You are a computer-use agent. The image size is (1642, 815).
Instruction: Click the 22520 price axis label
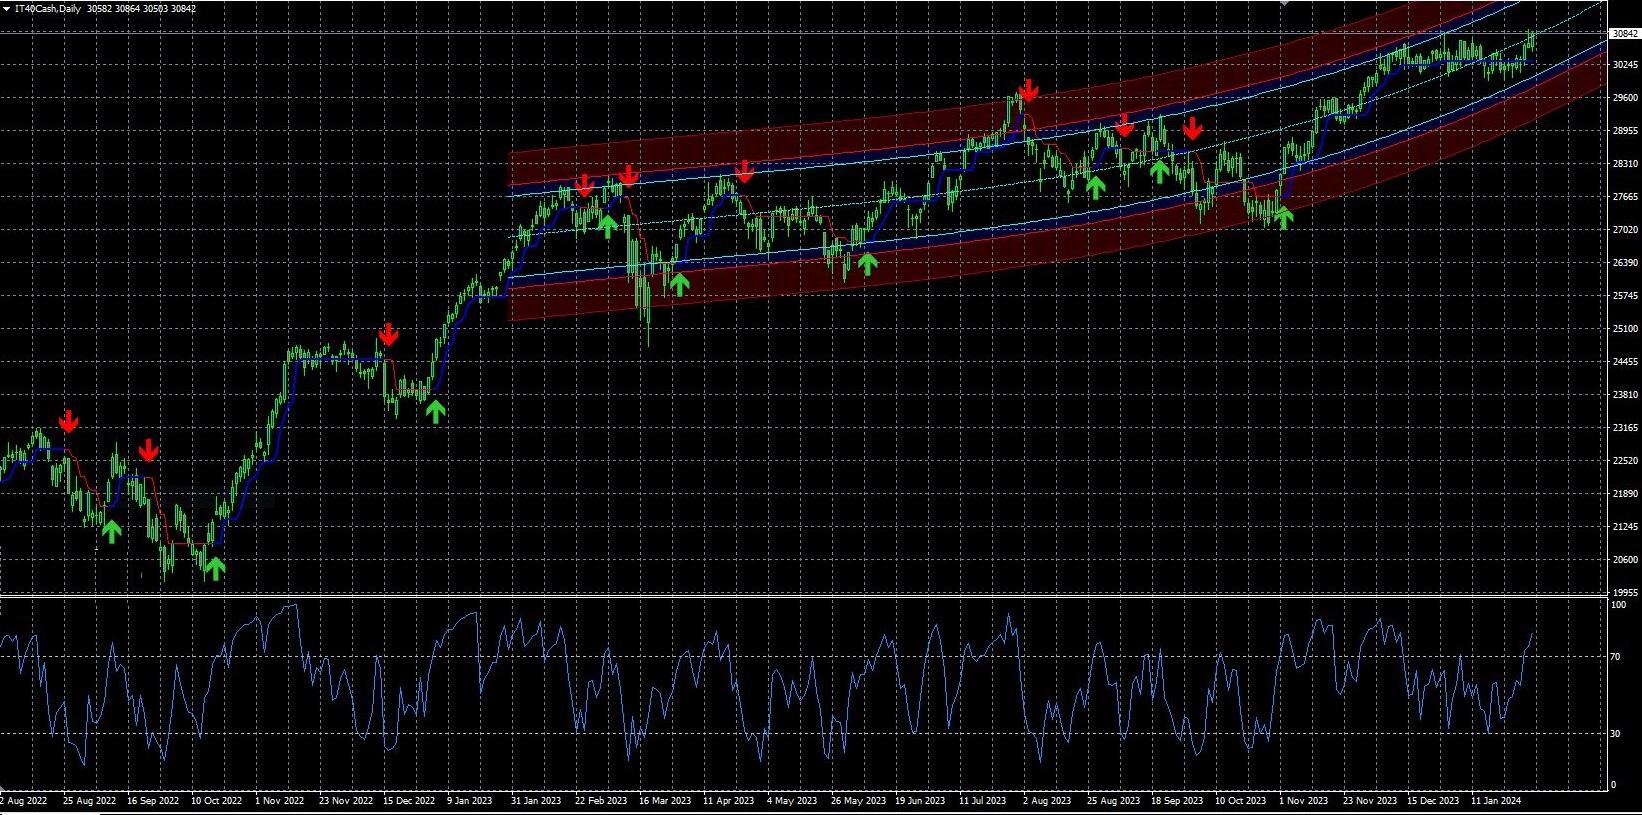(1625, 461)
